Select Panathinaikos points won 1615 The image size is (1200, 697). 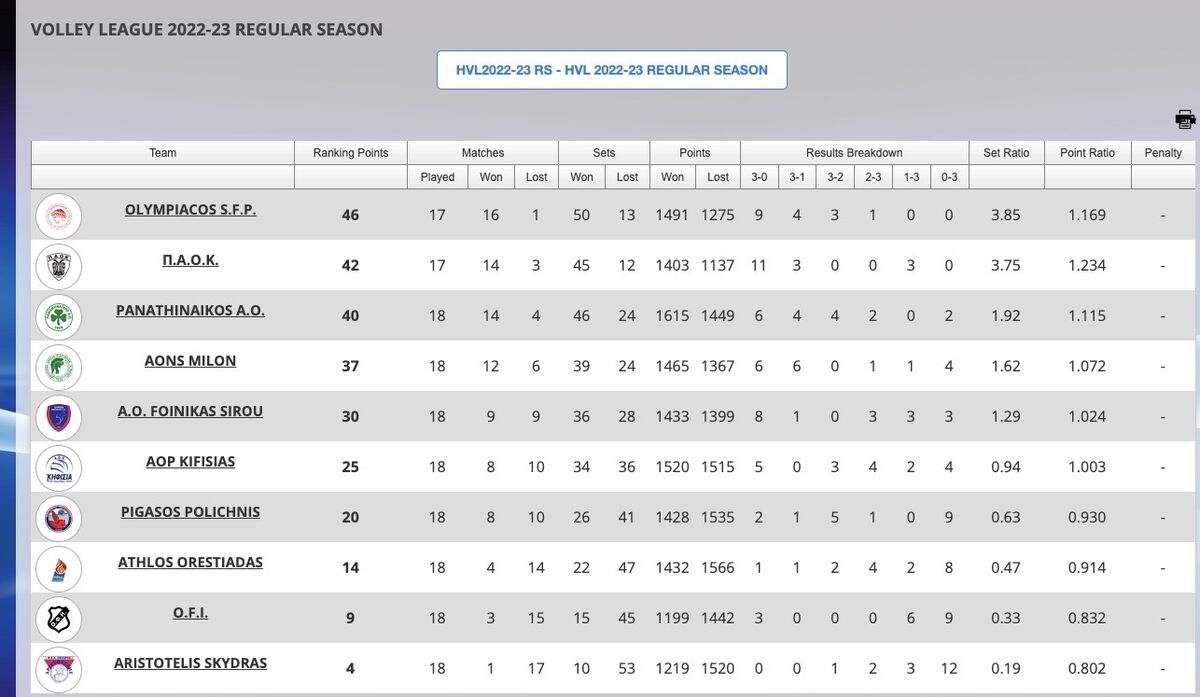tap(672, 315)
